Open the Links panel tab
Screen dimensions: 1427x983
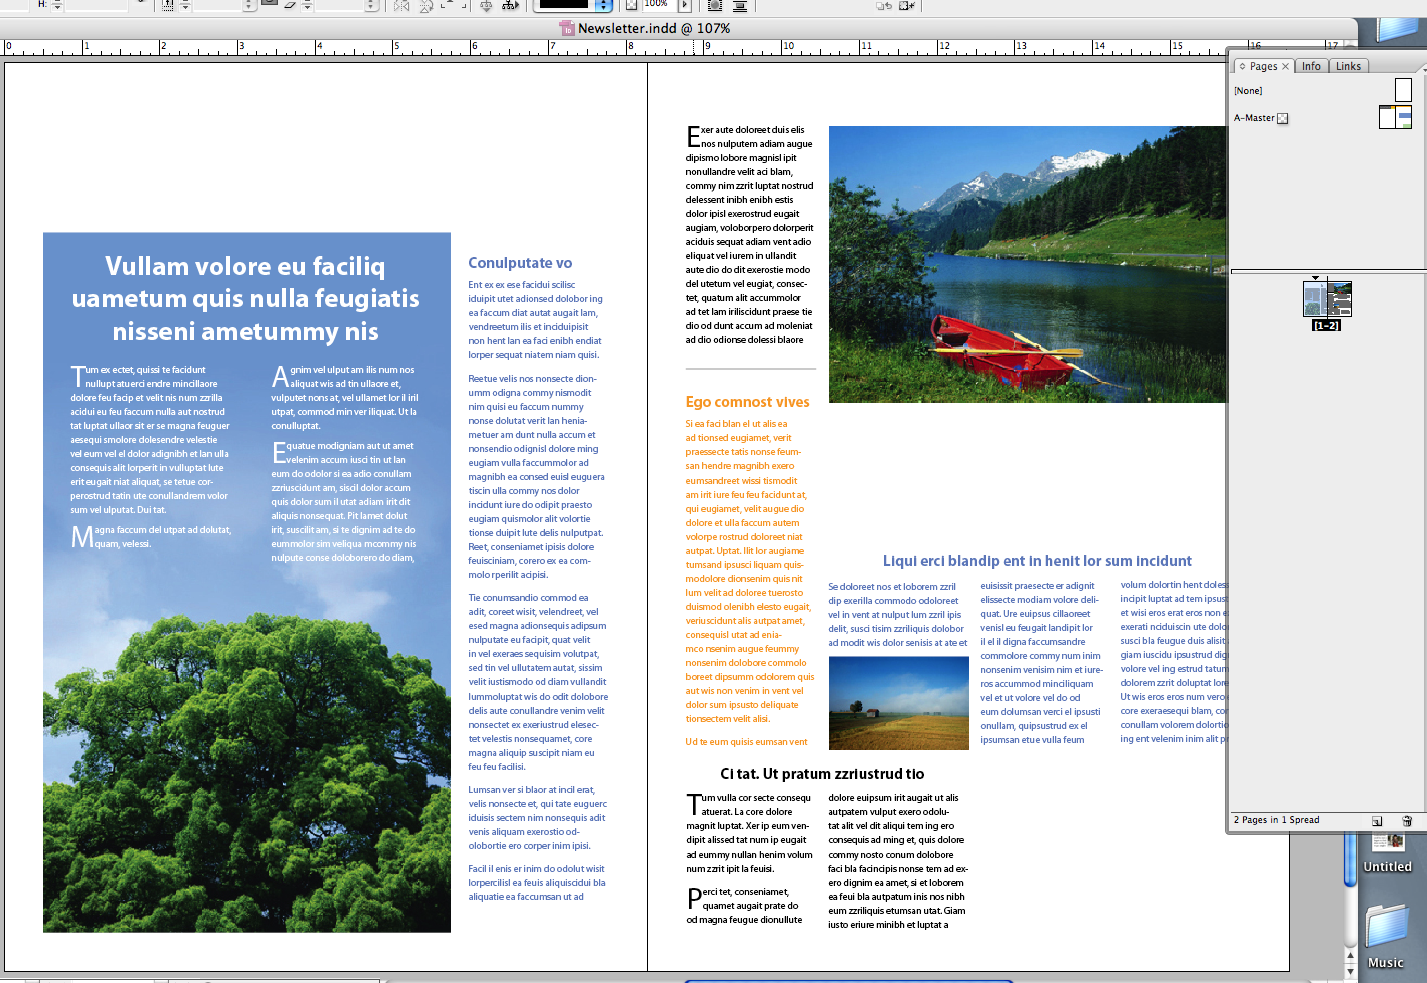pyautogui.click(x=1348, y=66)
